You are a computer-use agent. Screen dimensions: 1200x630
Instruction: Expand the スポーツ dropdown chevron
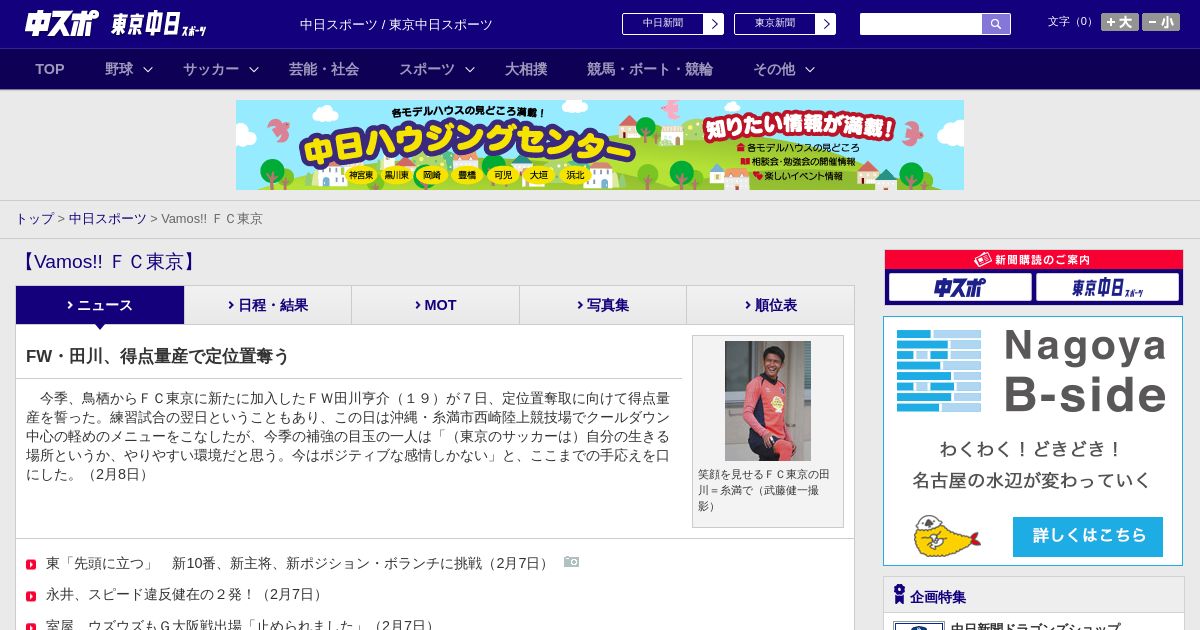tap(470, 69)
